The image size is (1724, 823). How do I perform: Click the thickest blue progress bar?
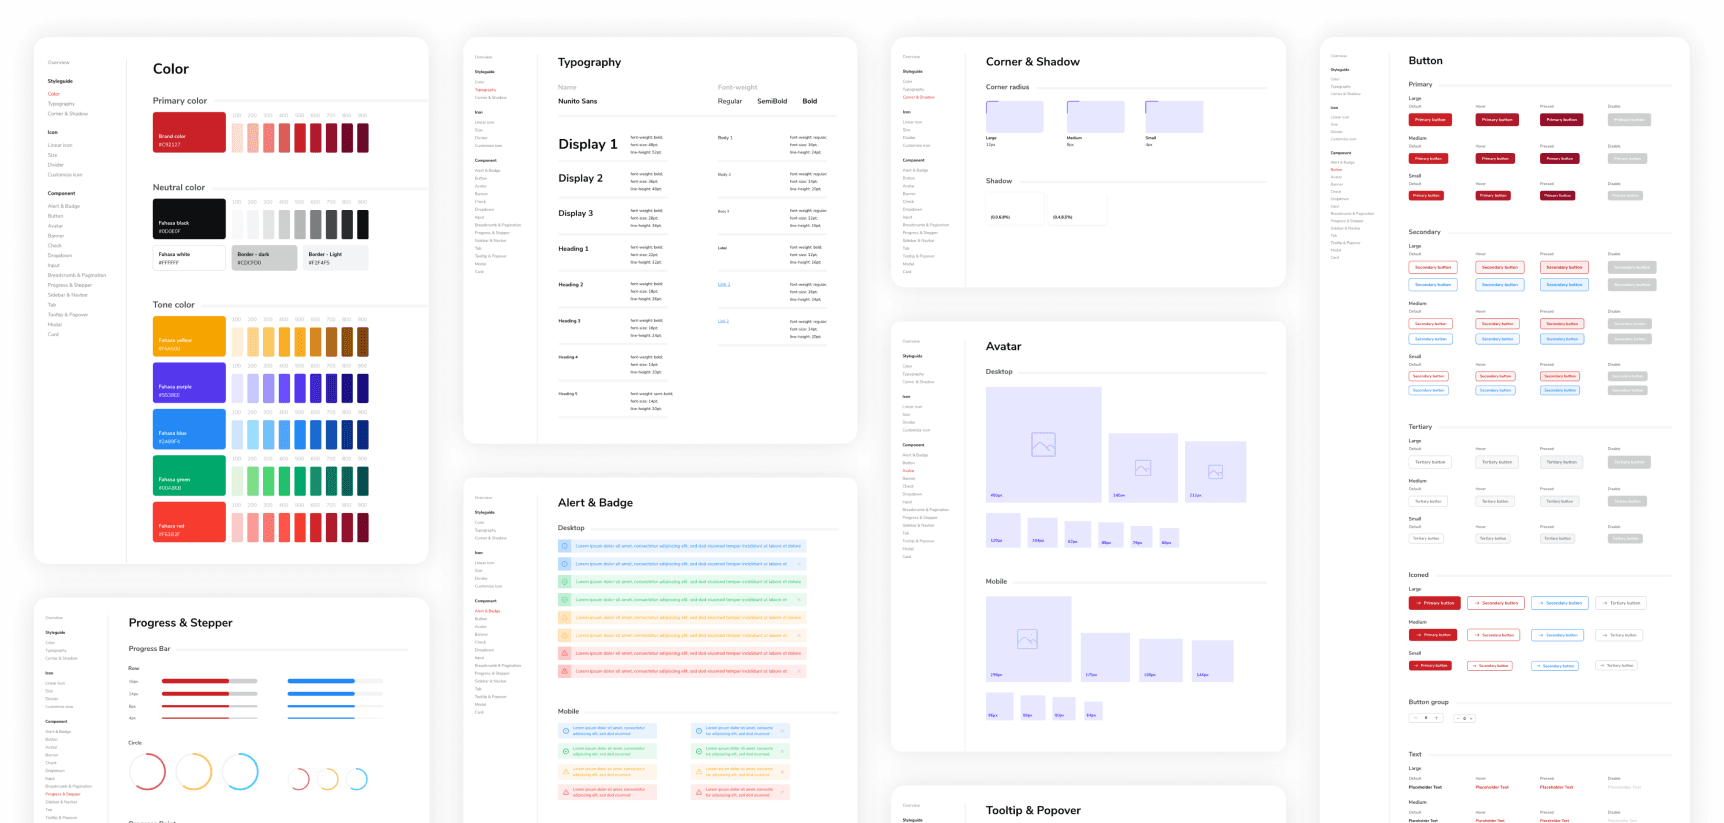335,681
